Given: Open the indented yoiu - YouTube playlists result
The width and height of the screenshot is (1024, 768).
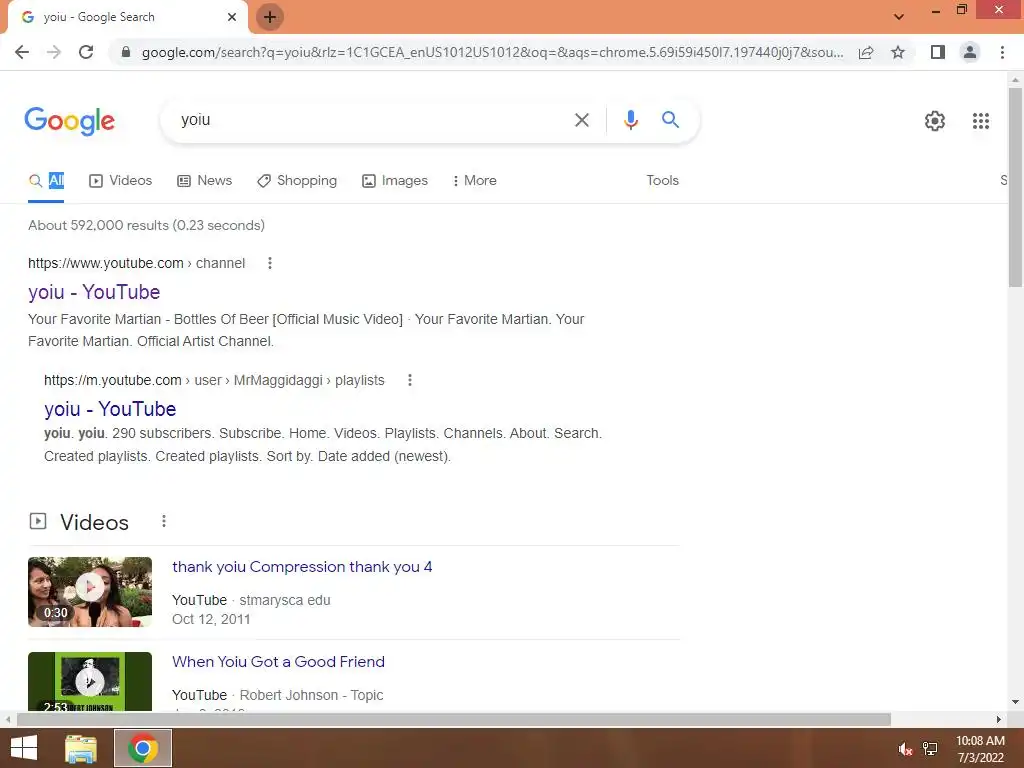Looking at the screenshot, I should (x=110, y=409).
